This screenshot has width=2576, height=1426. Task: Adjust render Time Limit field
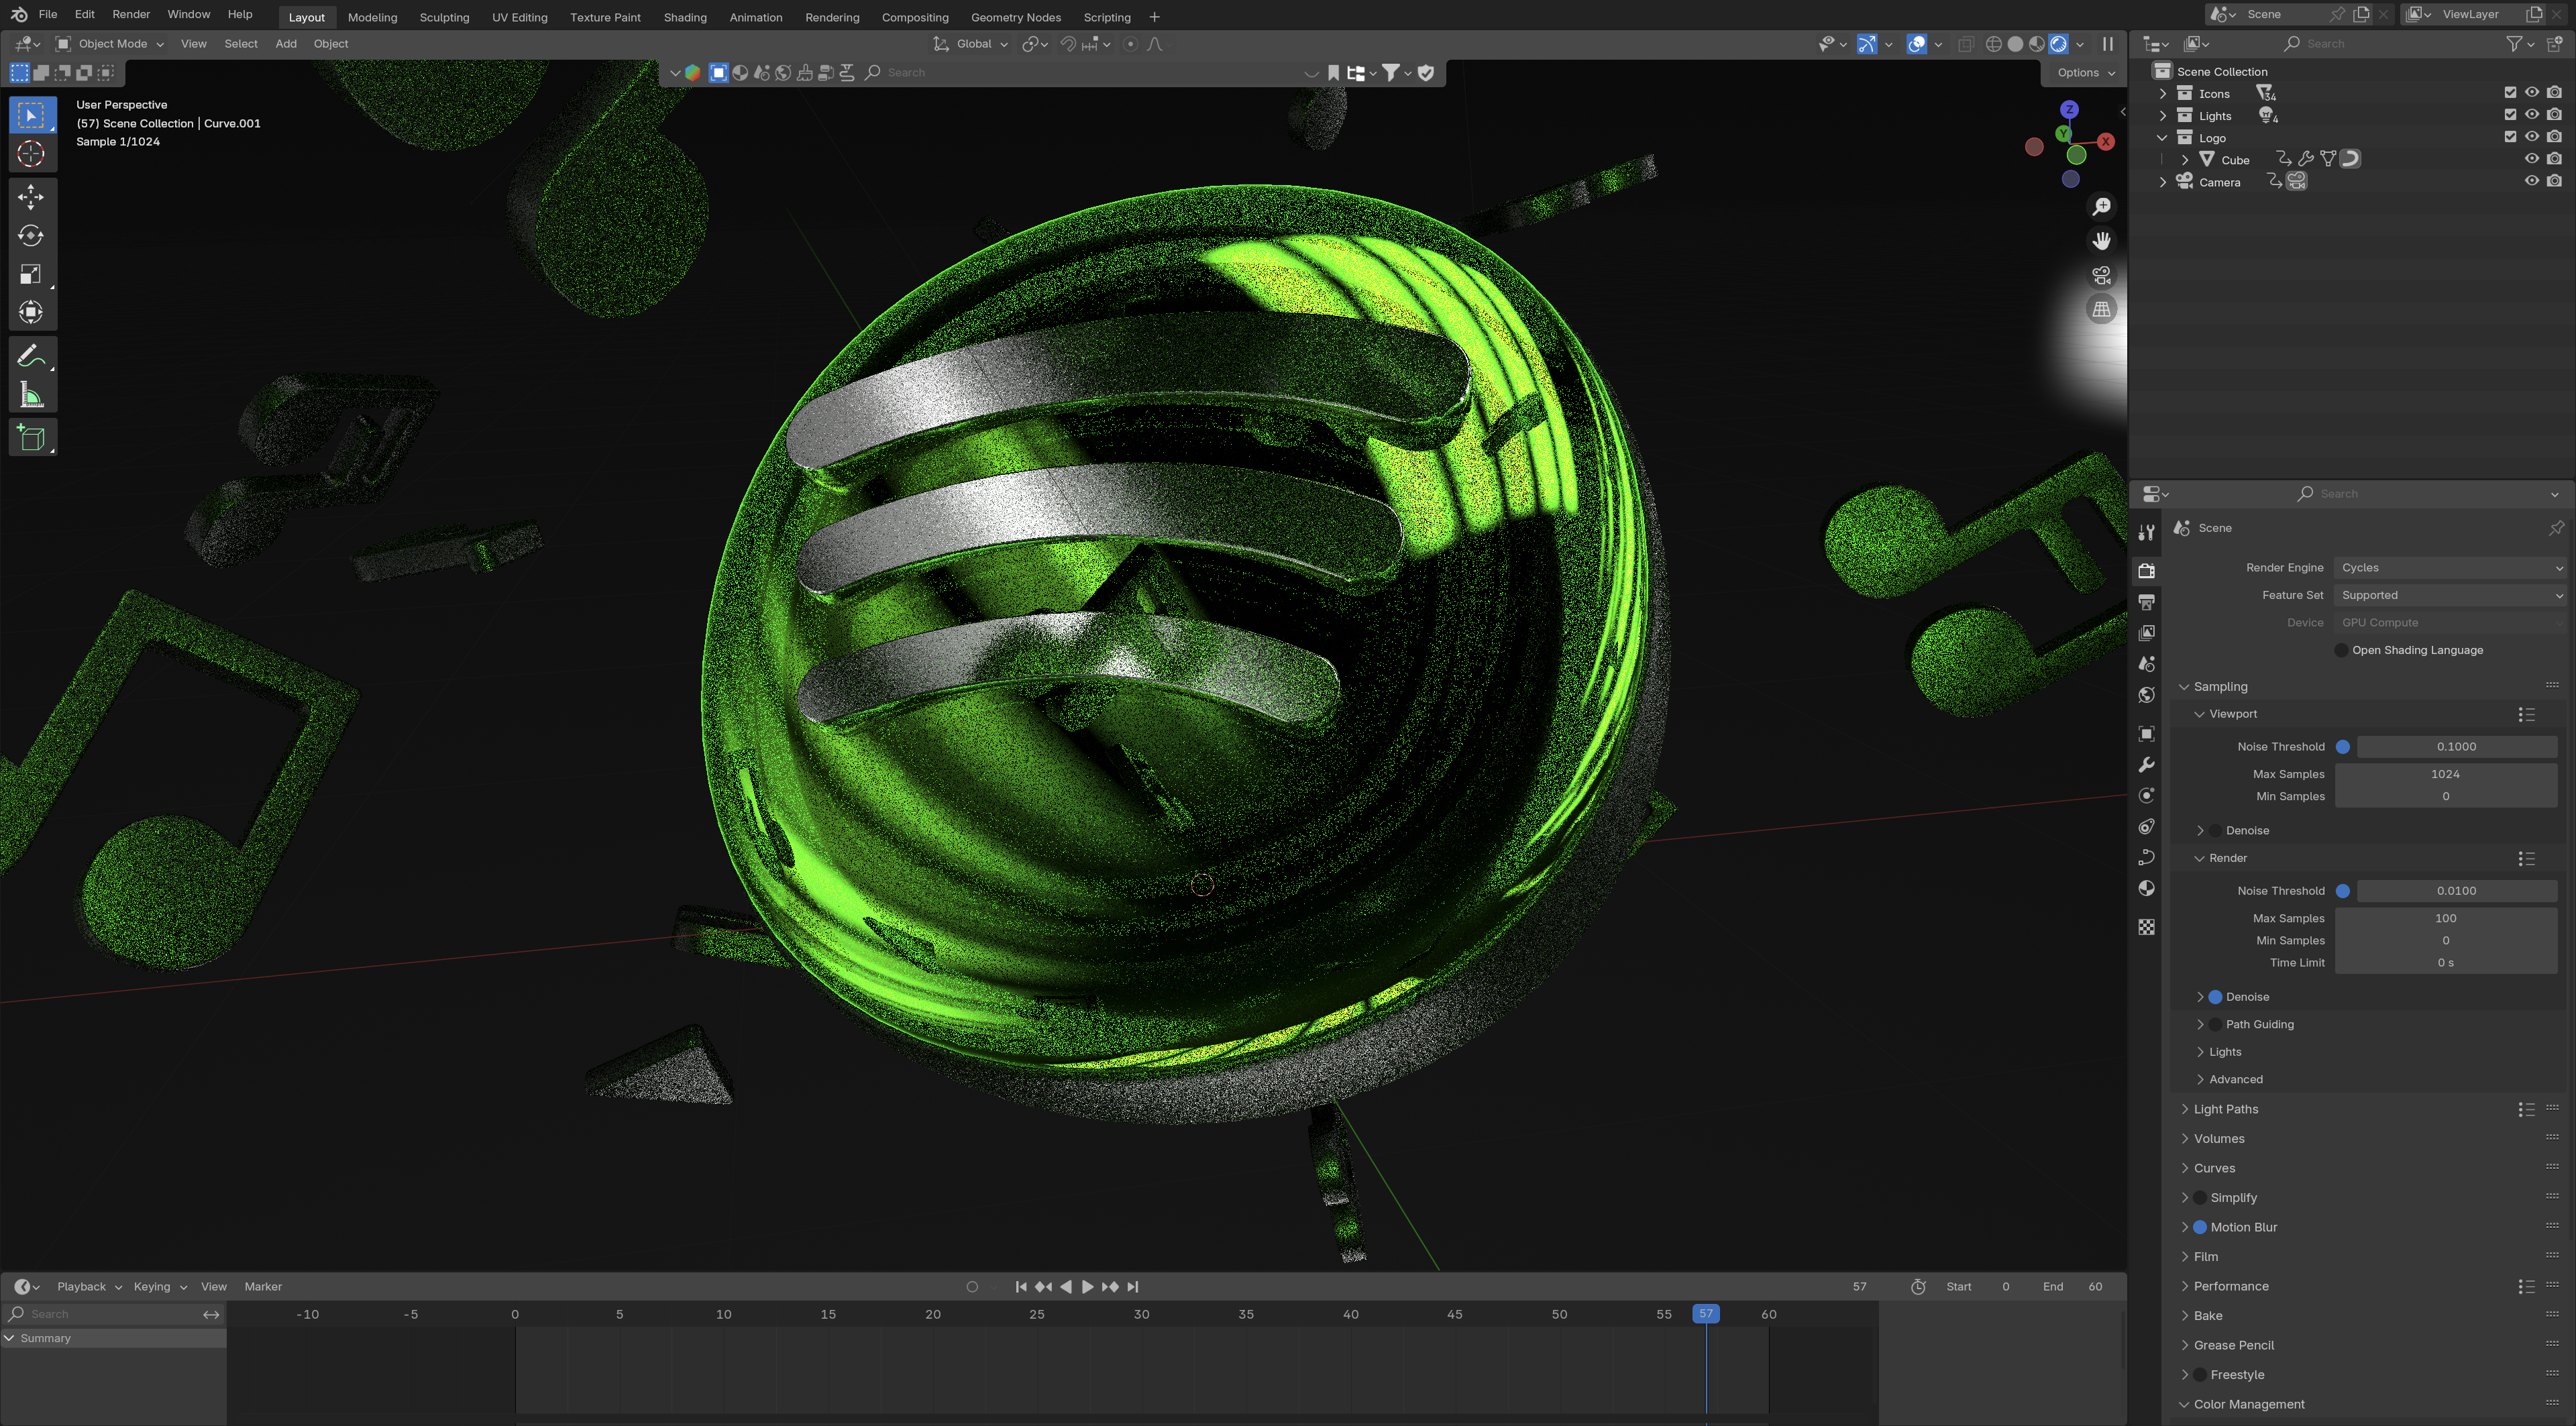coord(2445,963)
